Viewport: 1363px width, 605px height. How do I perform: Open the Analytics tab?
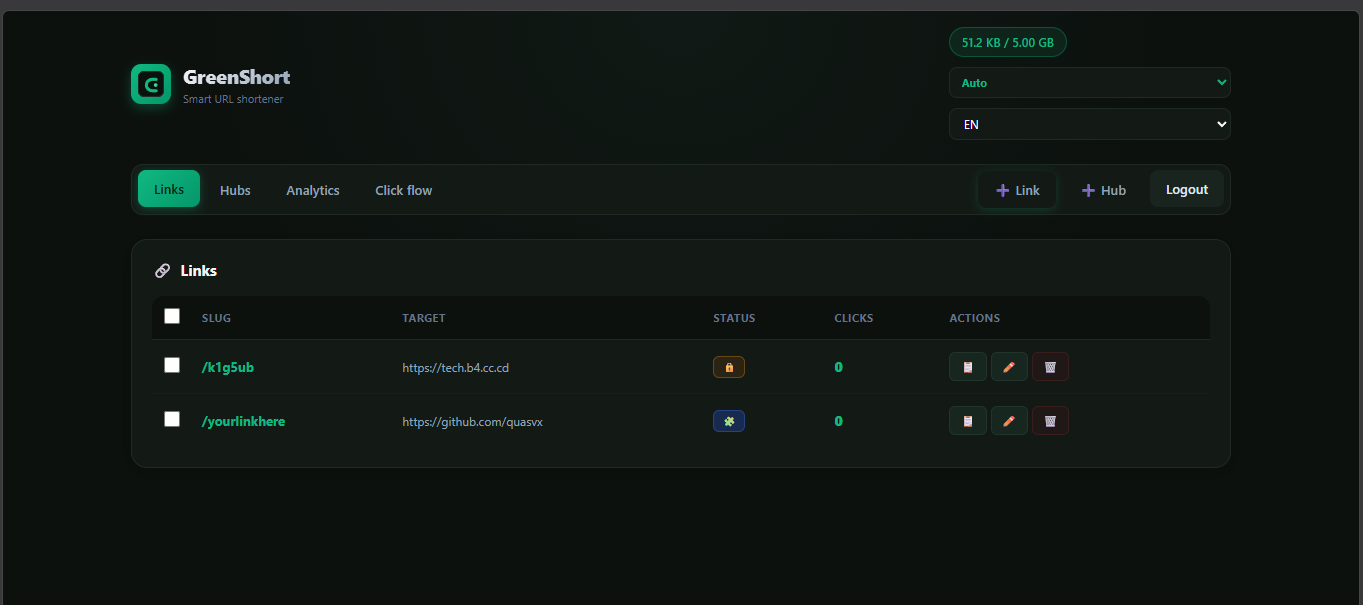pos(313,190)
